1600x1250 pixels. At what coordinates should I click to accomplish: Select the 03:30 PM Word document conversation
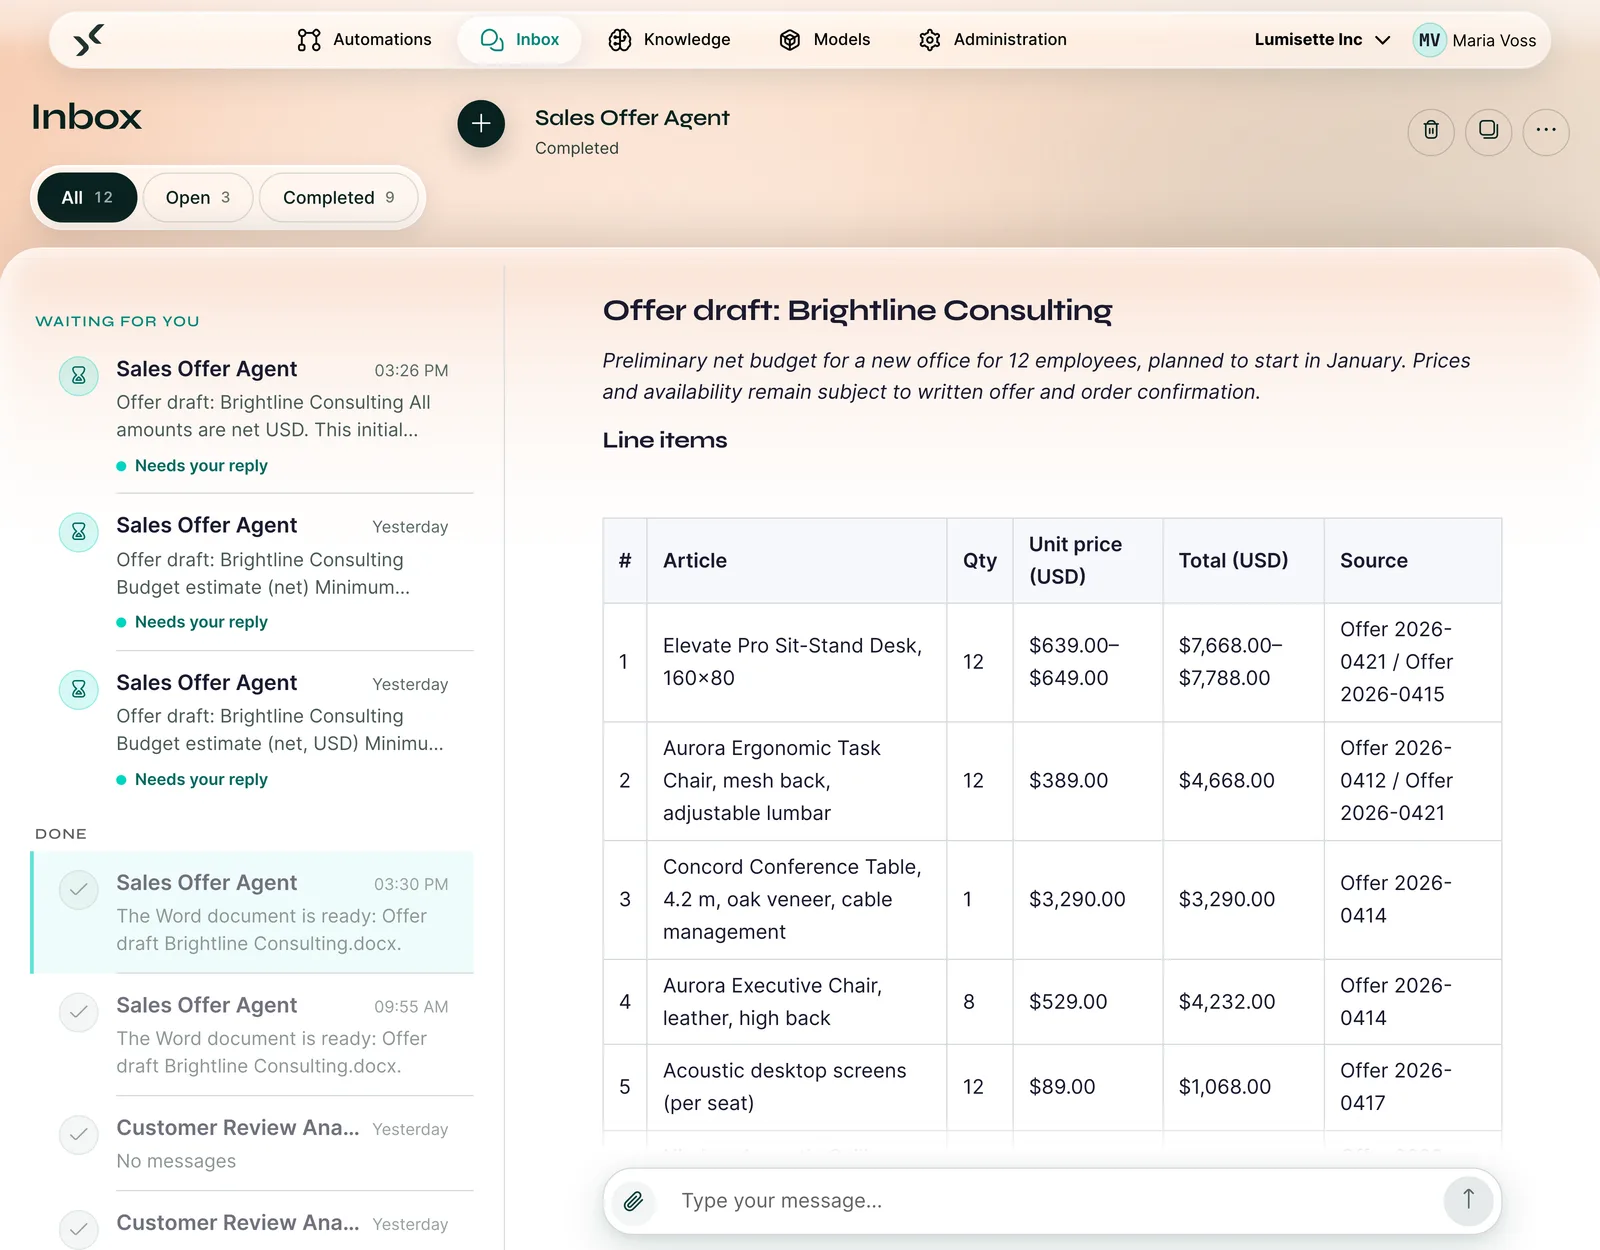pos(254,912)
